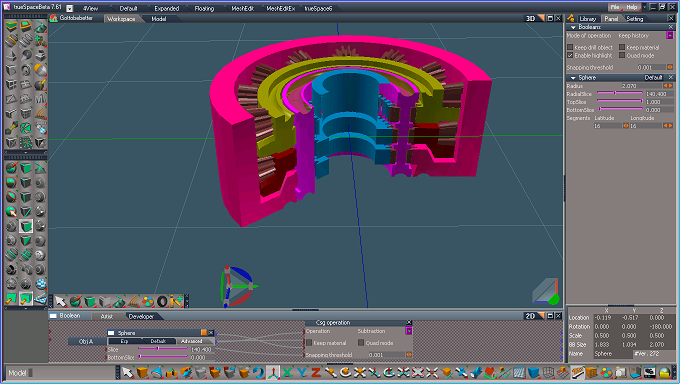Screen dimensions: 680x384
Task: Open the Setting tab
Action: coord(634,19)
